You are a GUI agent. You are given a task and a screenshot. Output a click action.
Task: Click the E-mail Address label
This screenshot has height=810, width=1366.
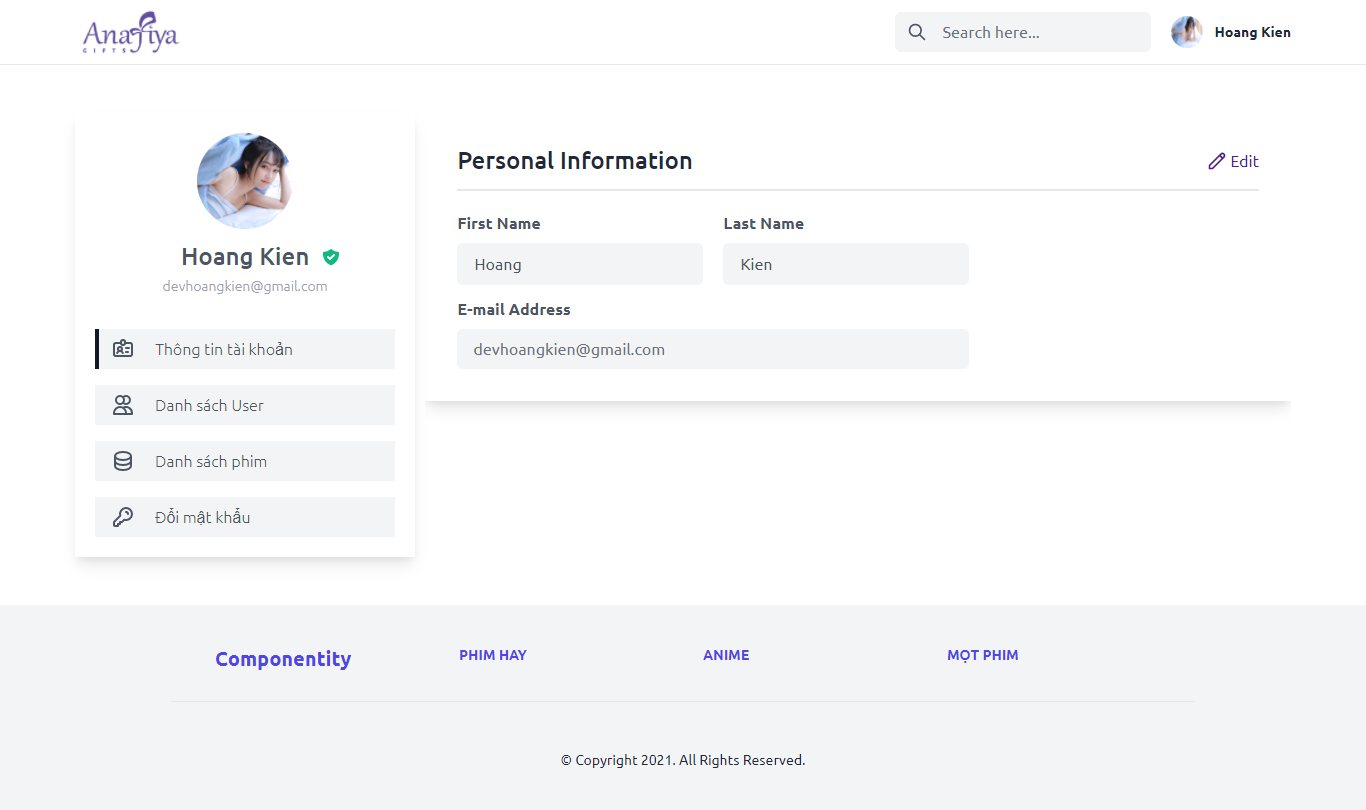pos(514,310)
